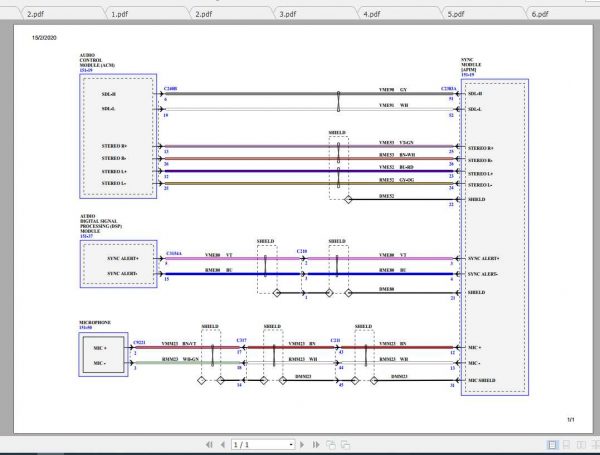This screenshot has width=600, height=455.
Task: Click the MIC + label in microphone box
Action: [100, 348]
